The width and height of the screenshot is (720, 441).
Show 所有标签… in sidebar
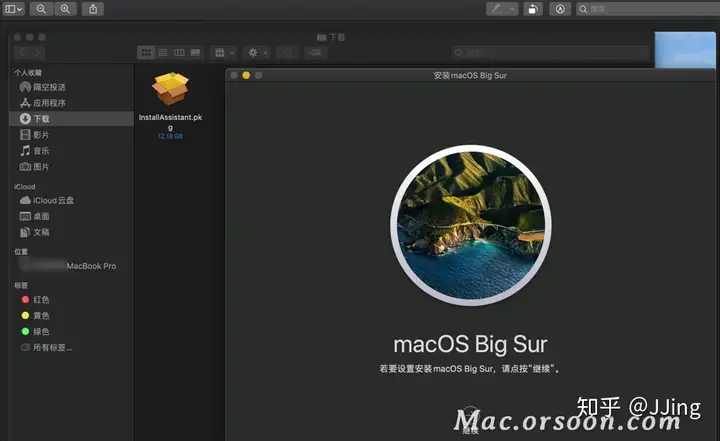tap(46, 347)
